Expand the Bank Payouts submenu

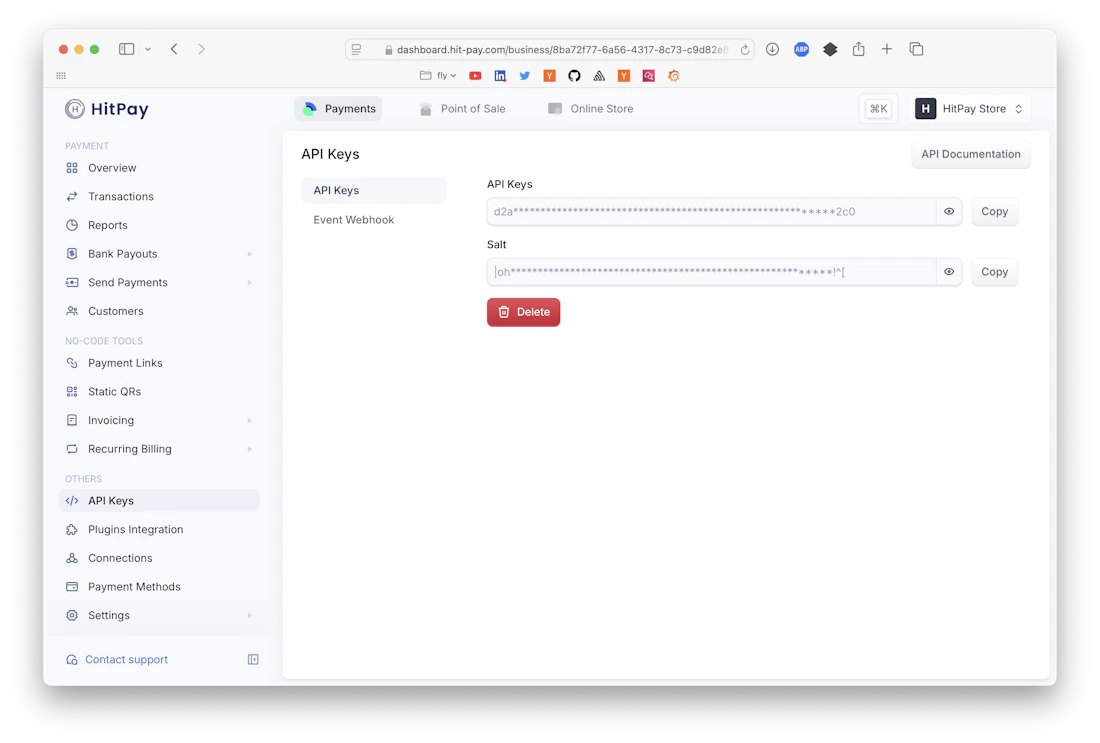click(249, 254)
